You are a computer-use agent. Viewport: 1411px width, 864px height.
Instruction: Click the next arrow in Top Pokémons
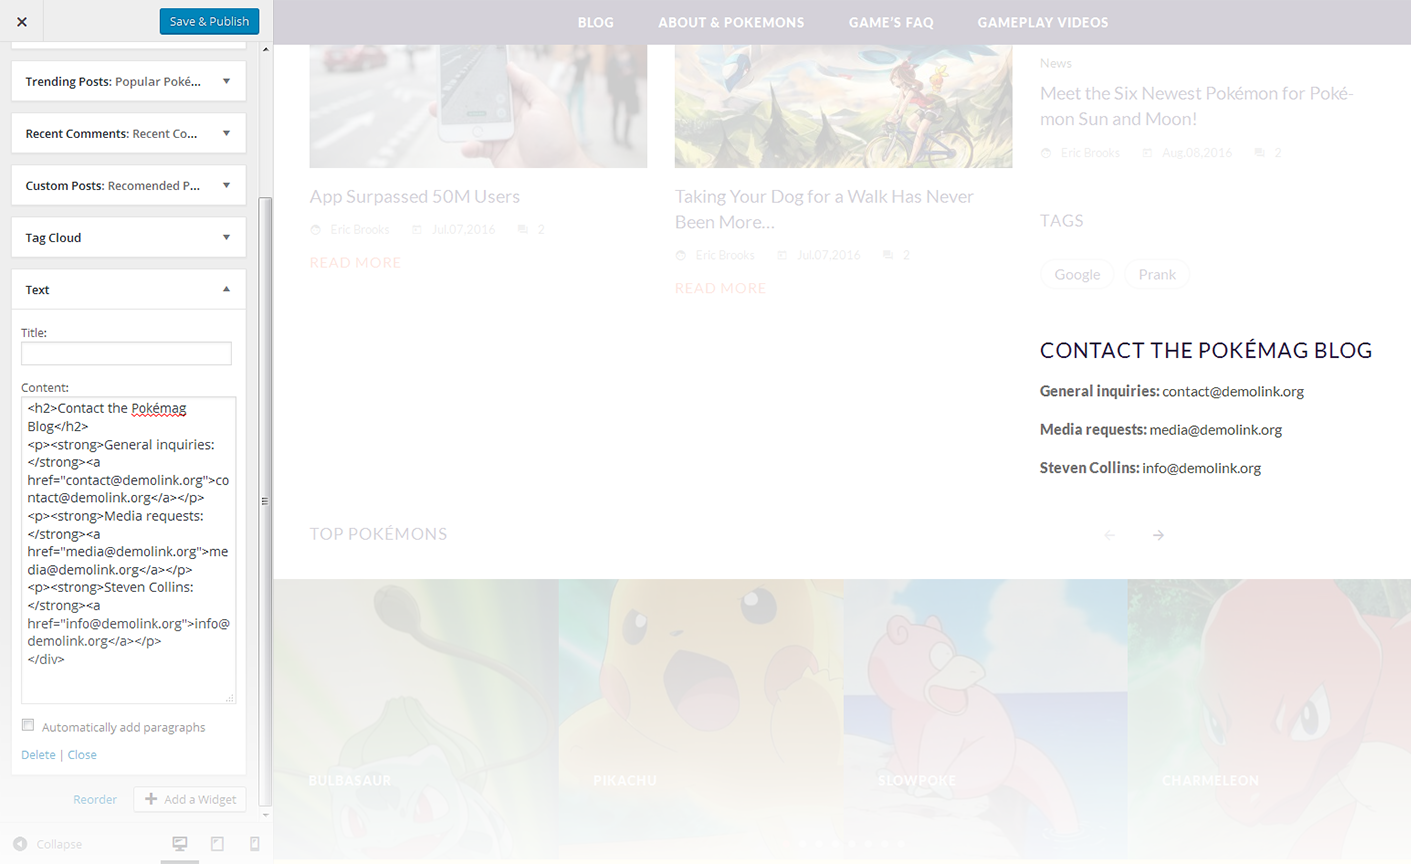tap(1158, 535)
